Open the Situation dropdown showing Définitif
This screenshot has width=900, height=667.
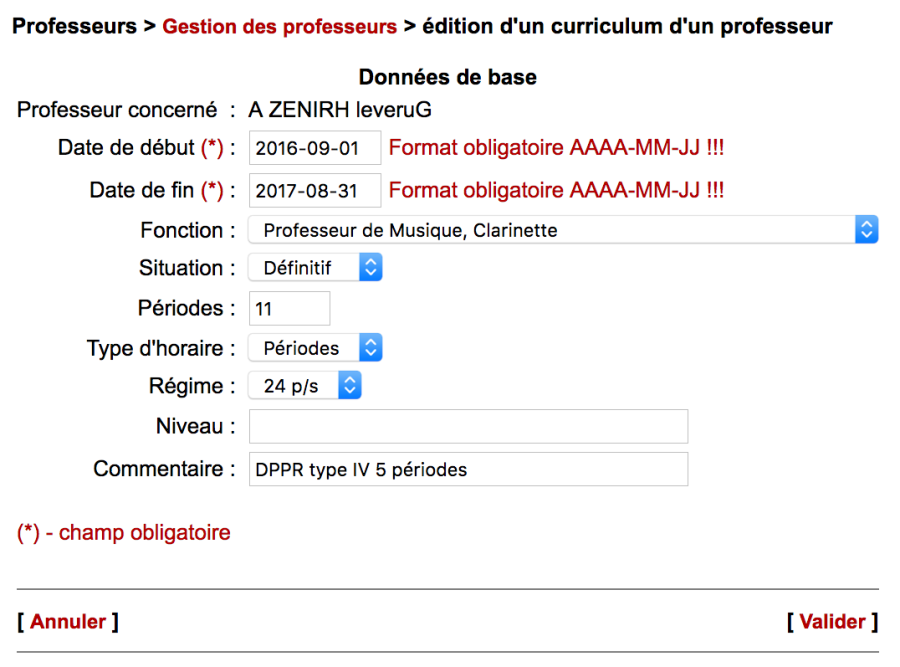pyautogui.click(x=315, y=267)
